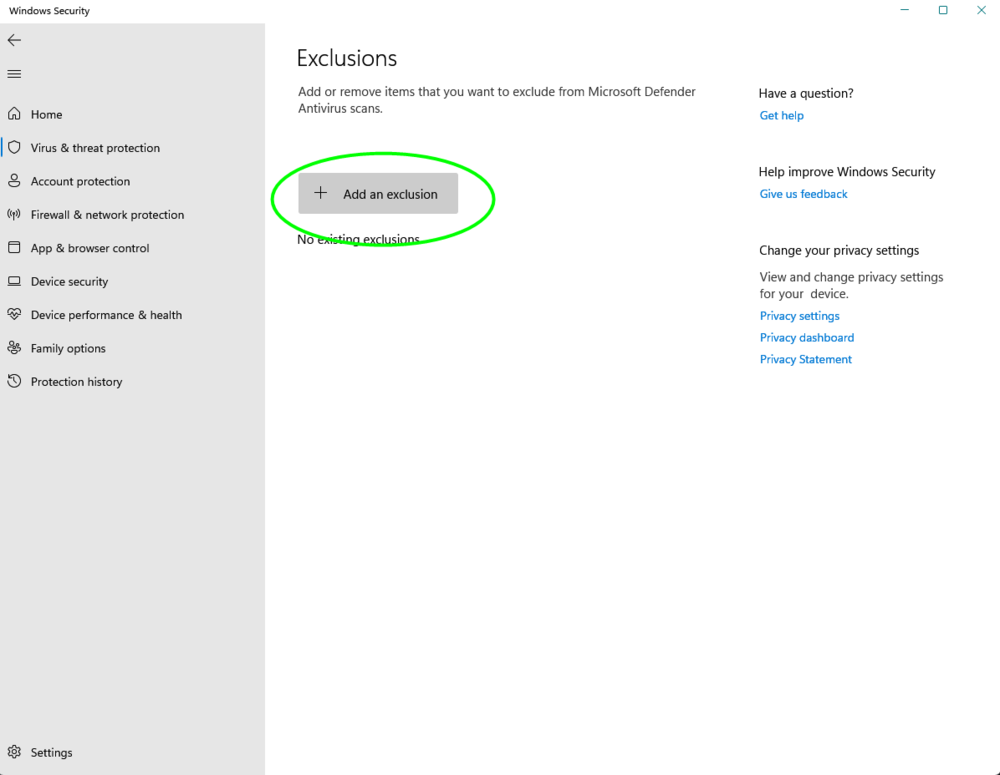Read the Privacy Statement link
Screen dimensions: 1000x775
click(x=805, y=360)
